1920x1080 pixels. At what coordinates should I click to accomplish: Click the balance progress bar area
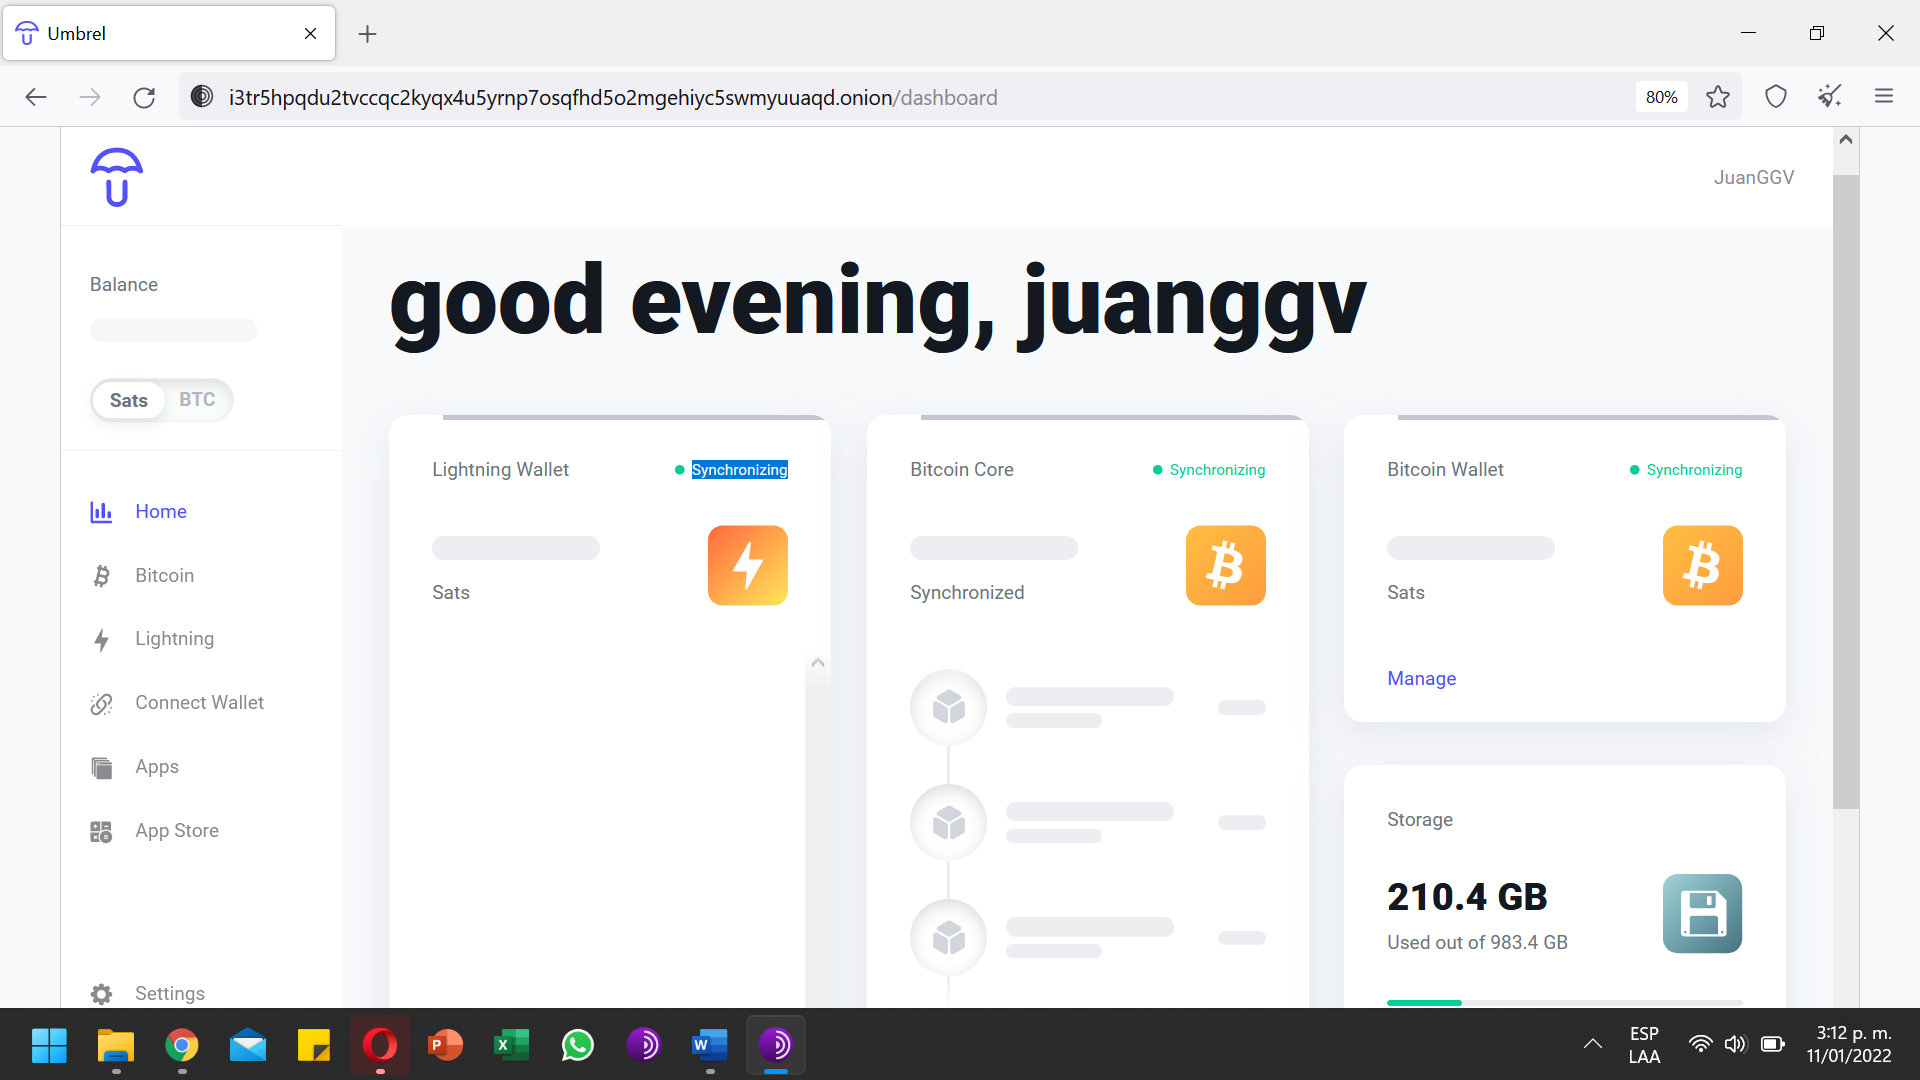173,330
